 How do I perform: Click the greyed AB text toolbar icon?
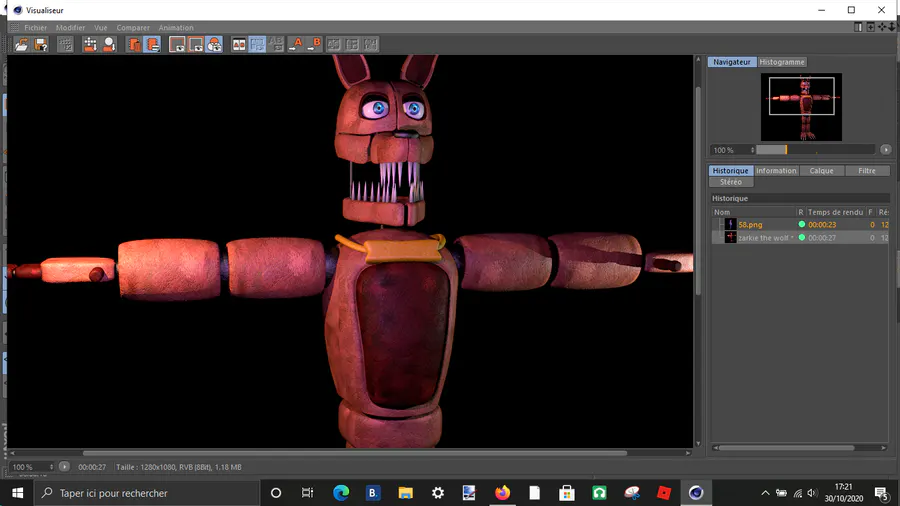(276, 45)
